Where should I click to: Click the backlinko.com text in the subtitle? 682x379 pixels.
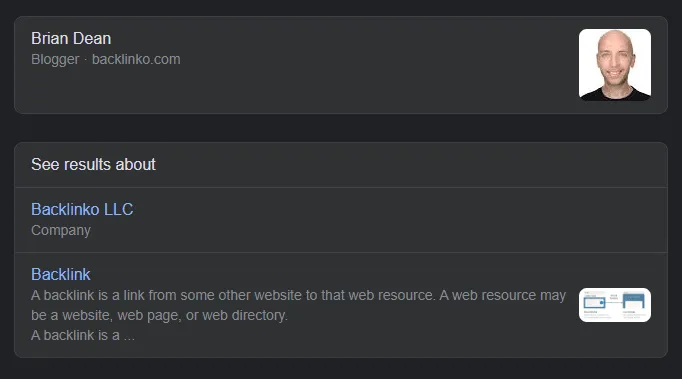136,59
